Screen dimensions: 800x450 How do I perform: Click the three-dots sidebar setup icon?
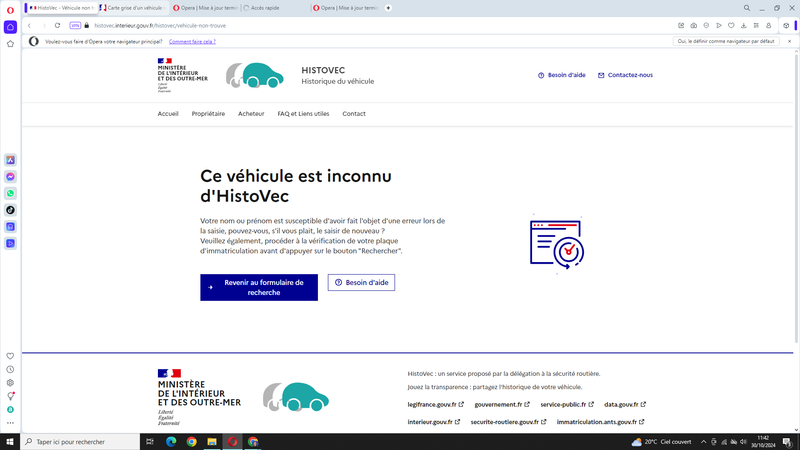point(10,423)
